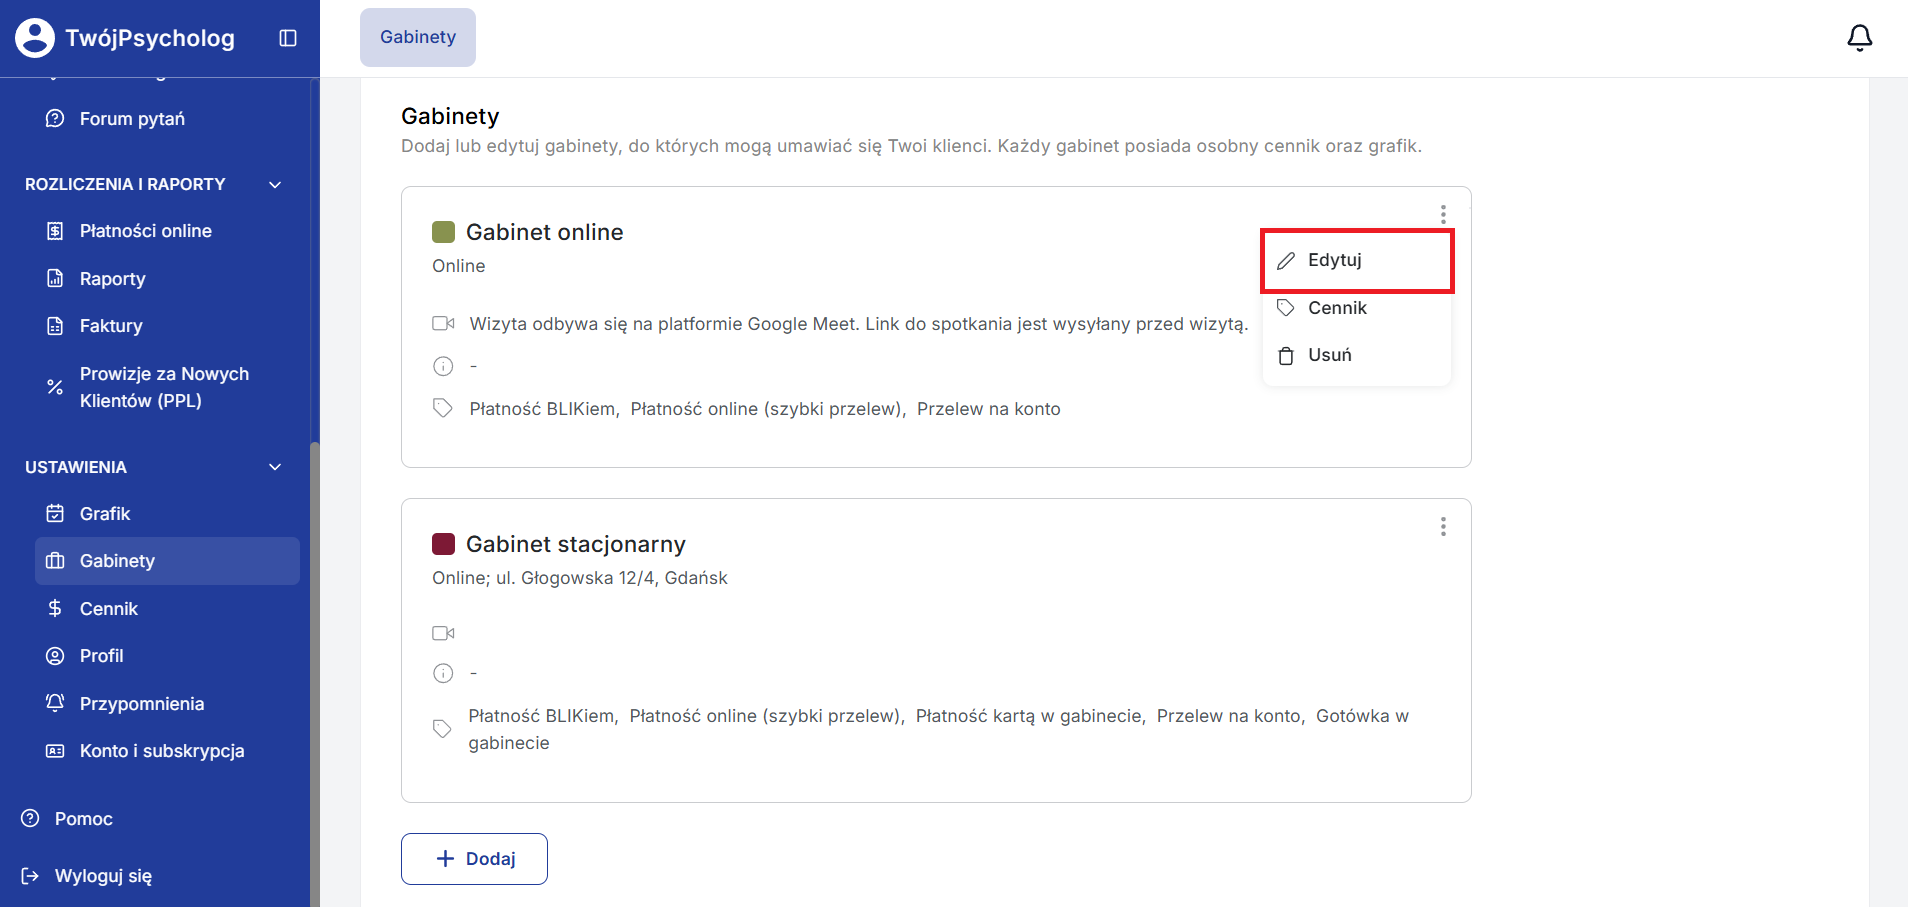Collapse the Rozliczenia i Raporty section
1908x907 pixels.
tap(275, 185)
